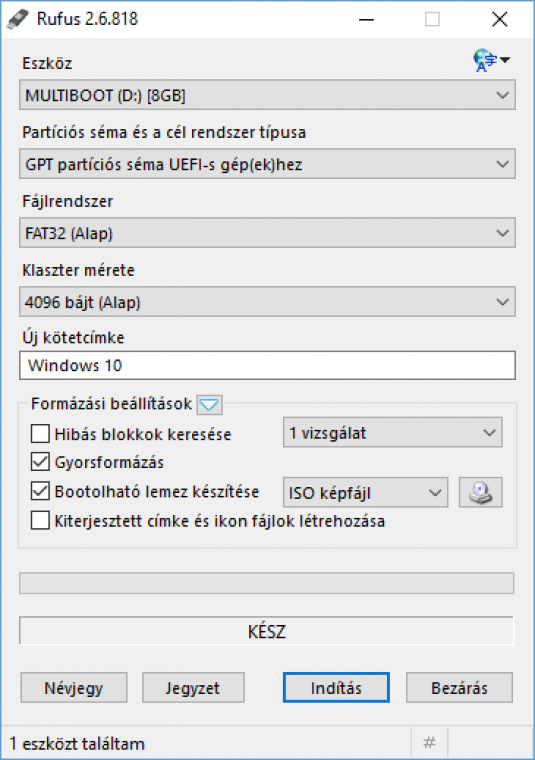
Task: Click the hash (#) icon in status bar
Action: [x=429, y=743]
